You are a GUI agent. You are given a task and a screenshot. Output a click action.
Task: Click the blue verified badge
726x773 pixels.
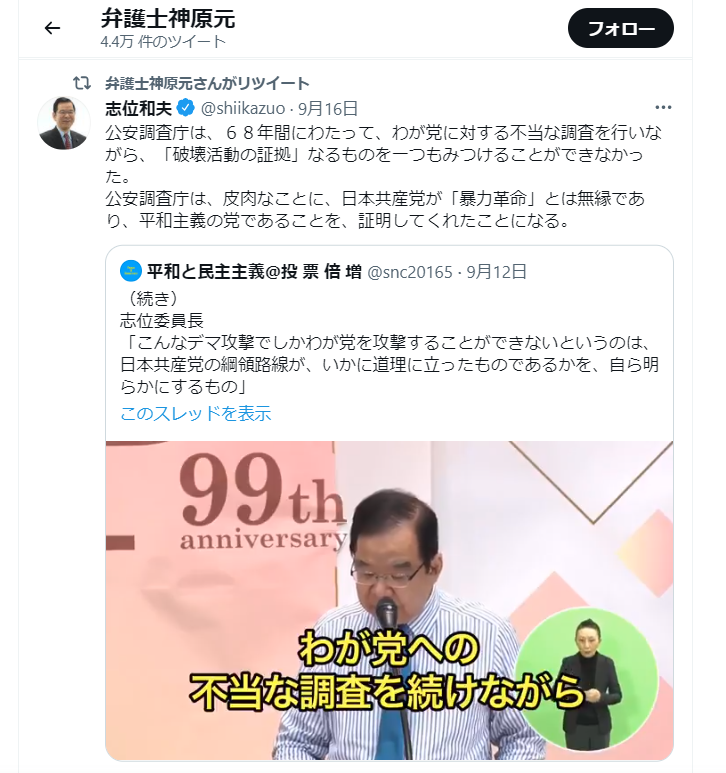[185, 107]
